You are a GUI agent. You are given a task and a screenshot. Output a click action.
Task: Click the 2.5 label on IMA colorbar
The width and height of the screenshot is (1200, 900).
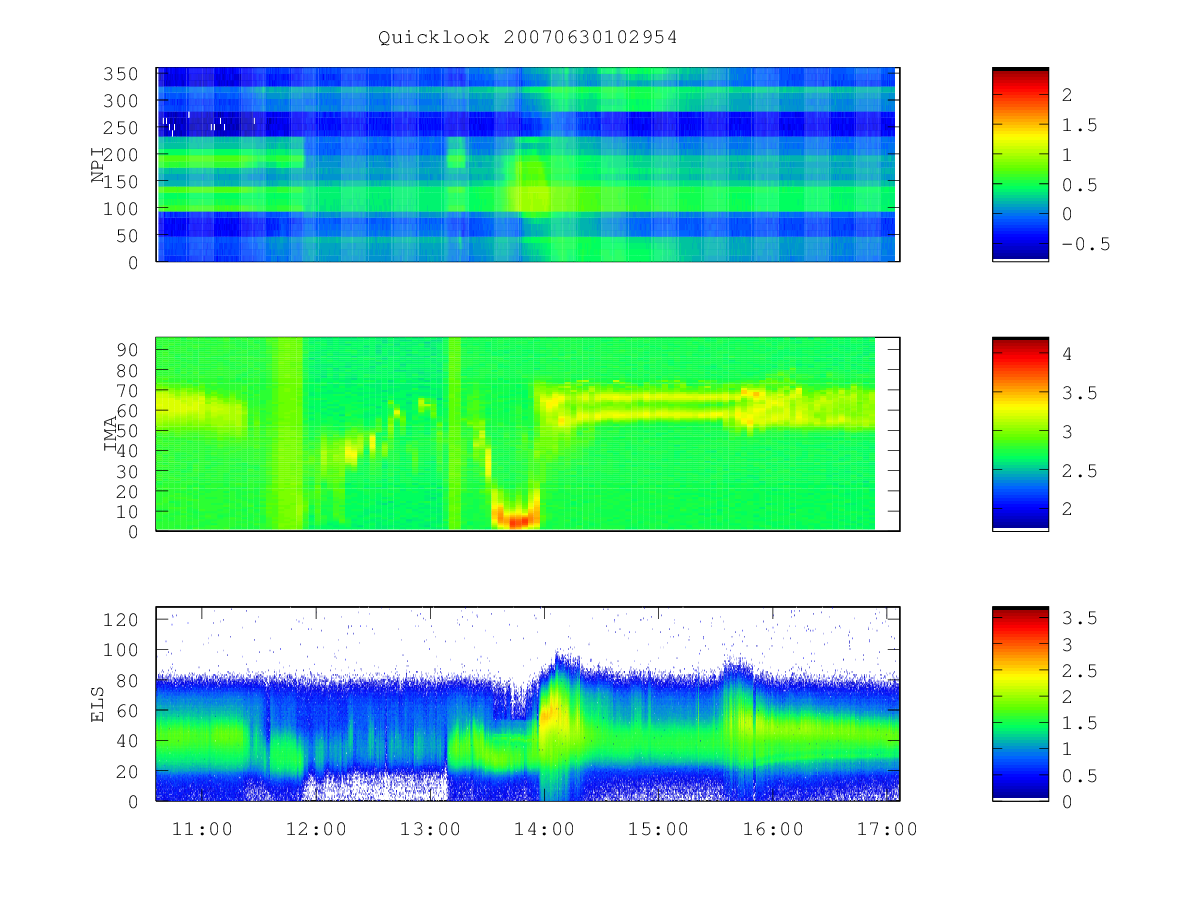pyautogui.click(x=1080, y=471)
